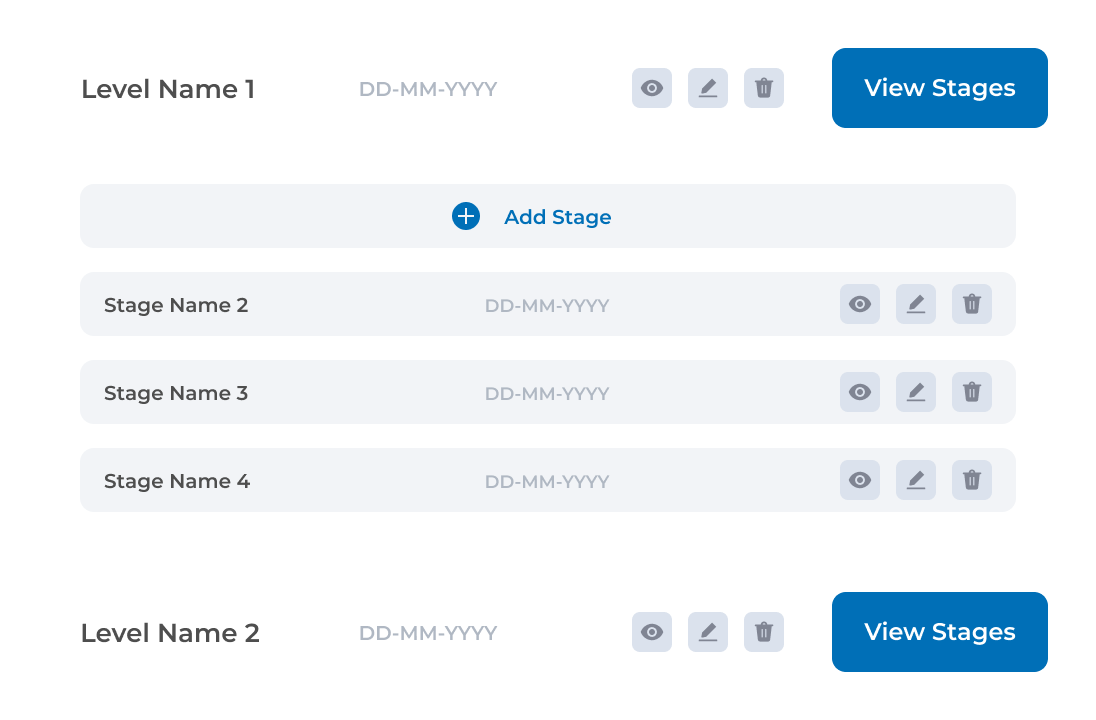This screenshot has height=720, width=1096.
Task: Delete Level Name 2 using trash icon
Action: pos(763,632)
